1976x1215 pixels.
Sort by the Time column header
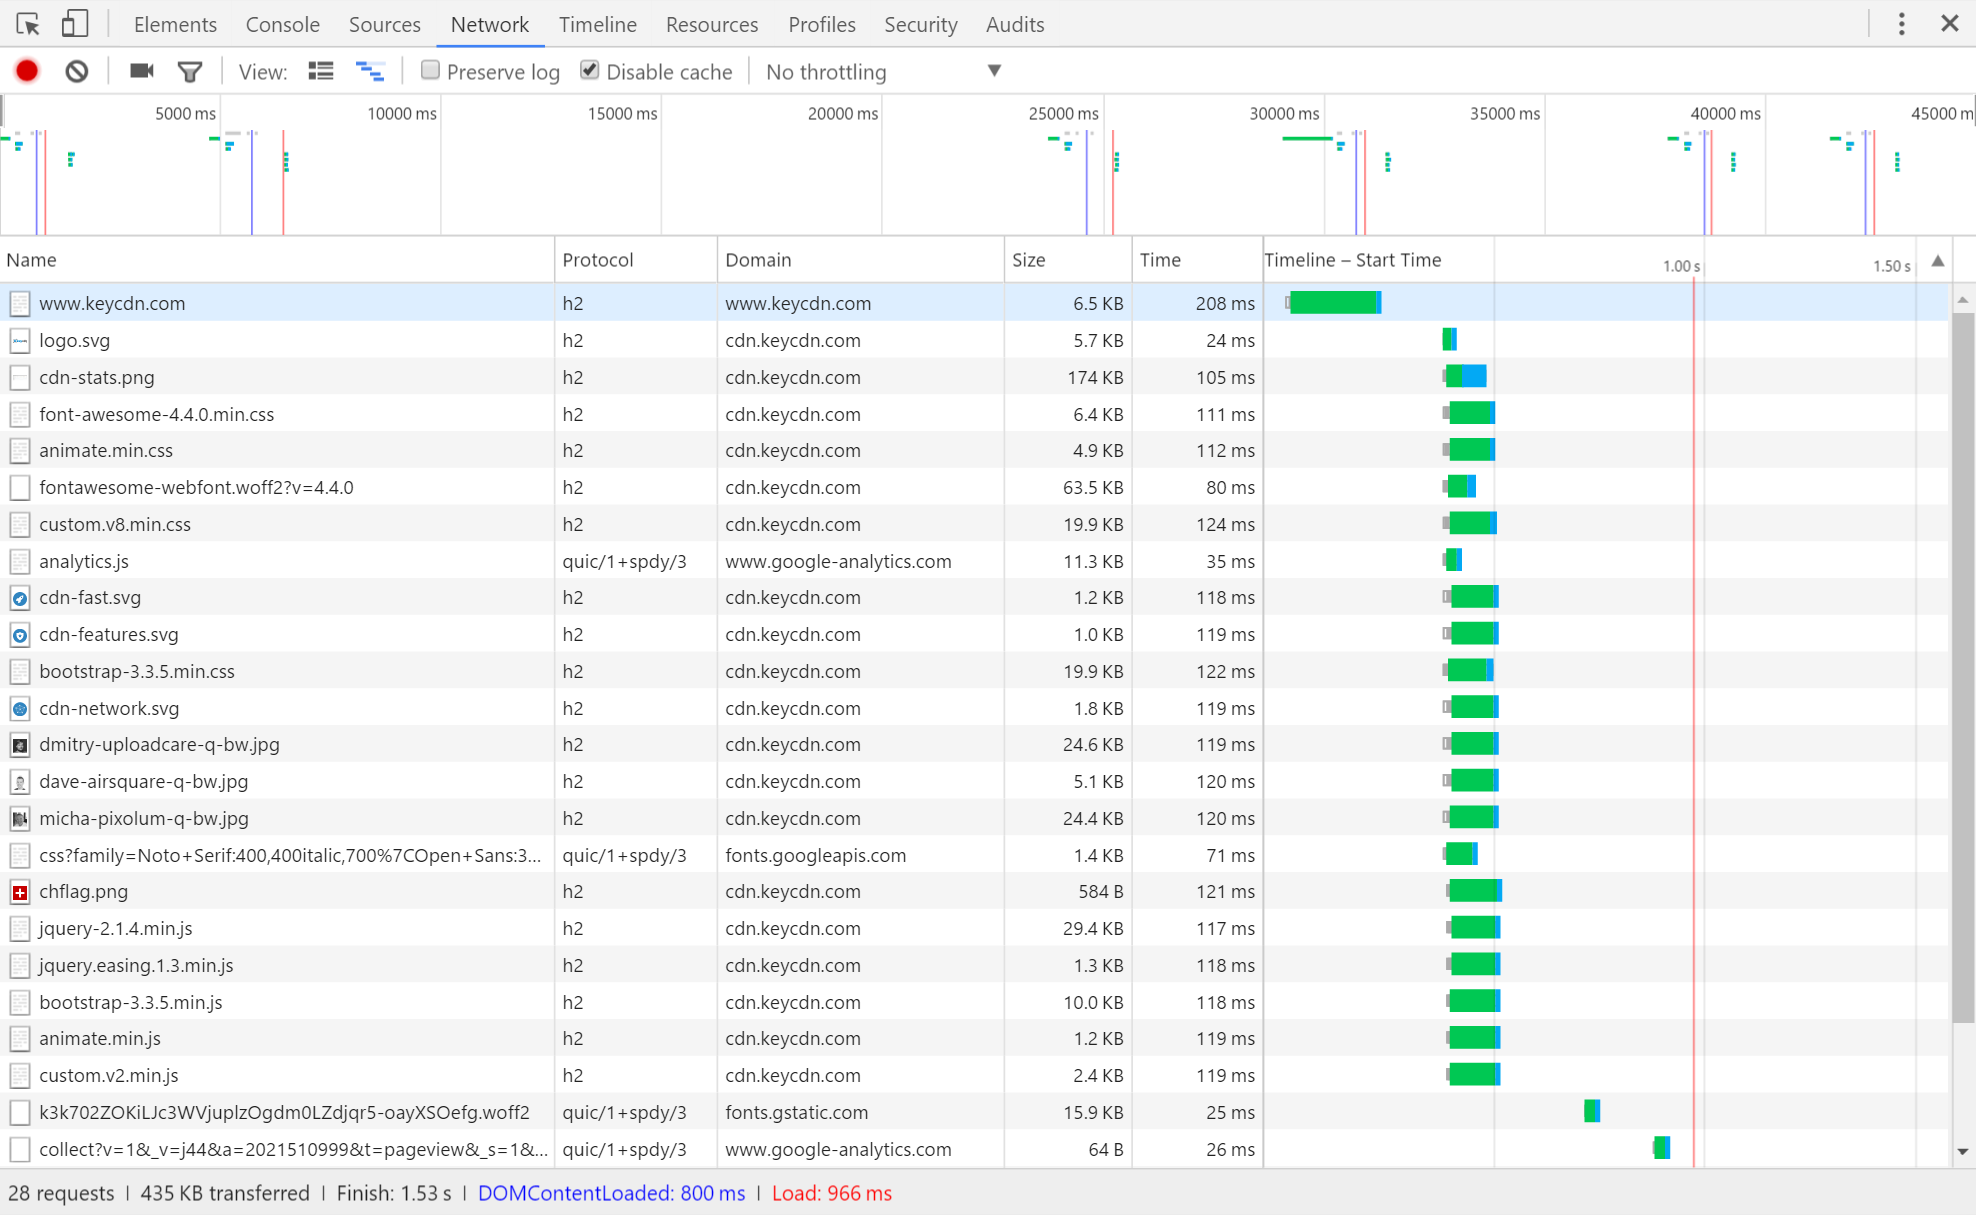pyautogui.click(x=1197, y=260)
